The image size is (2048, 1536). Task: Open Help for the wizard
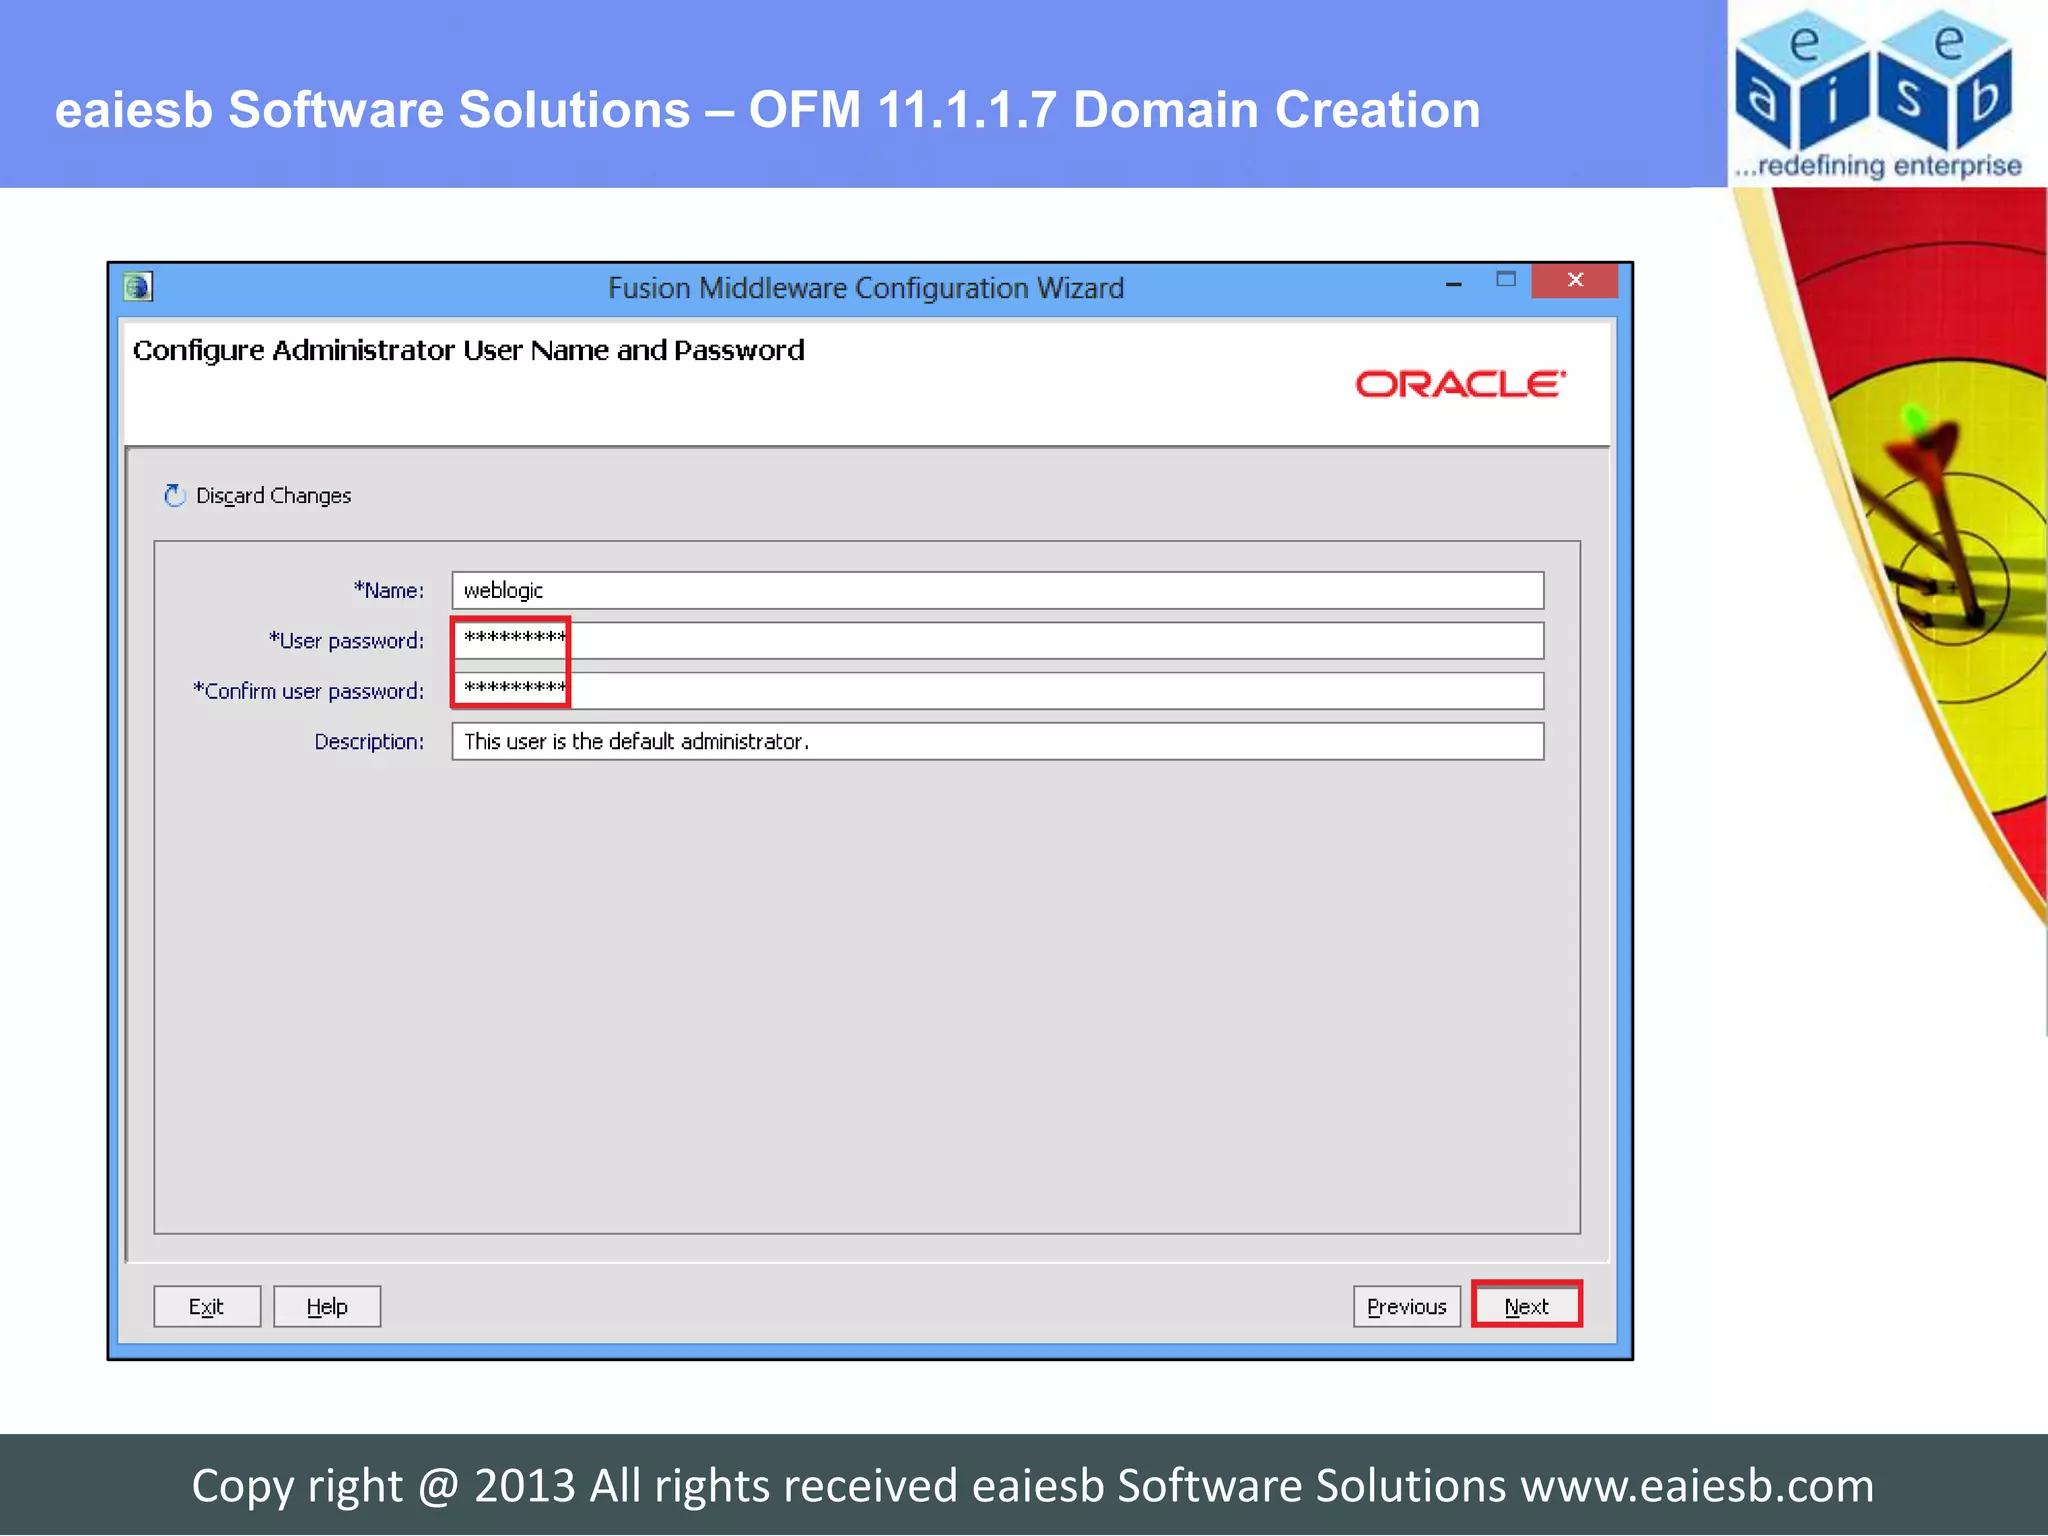coord(327,1306)
